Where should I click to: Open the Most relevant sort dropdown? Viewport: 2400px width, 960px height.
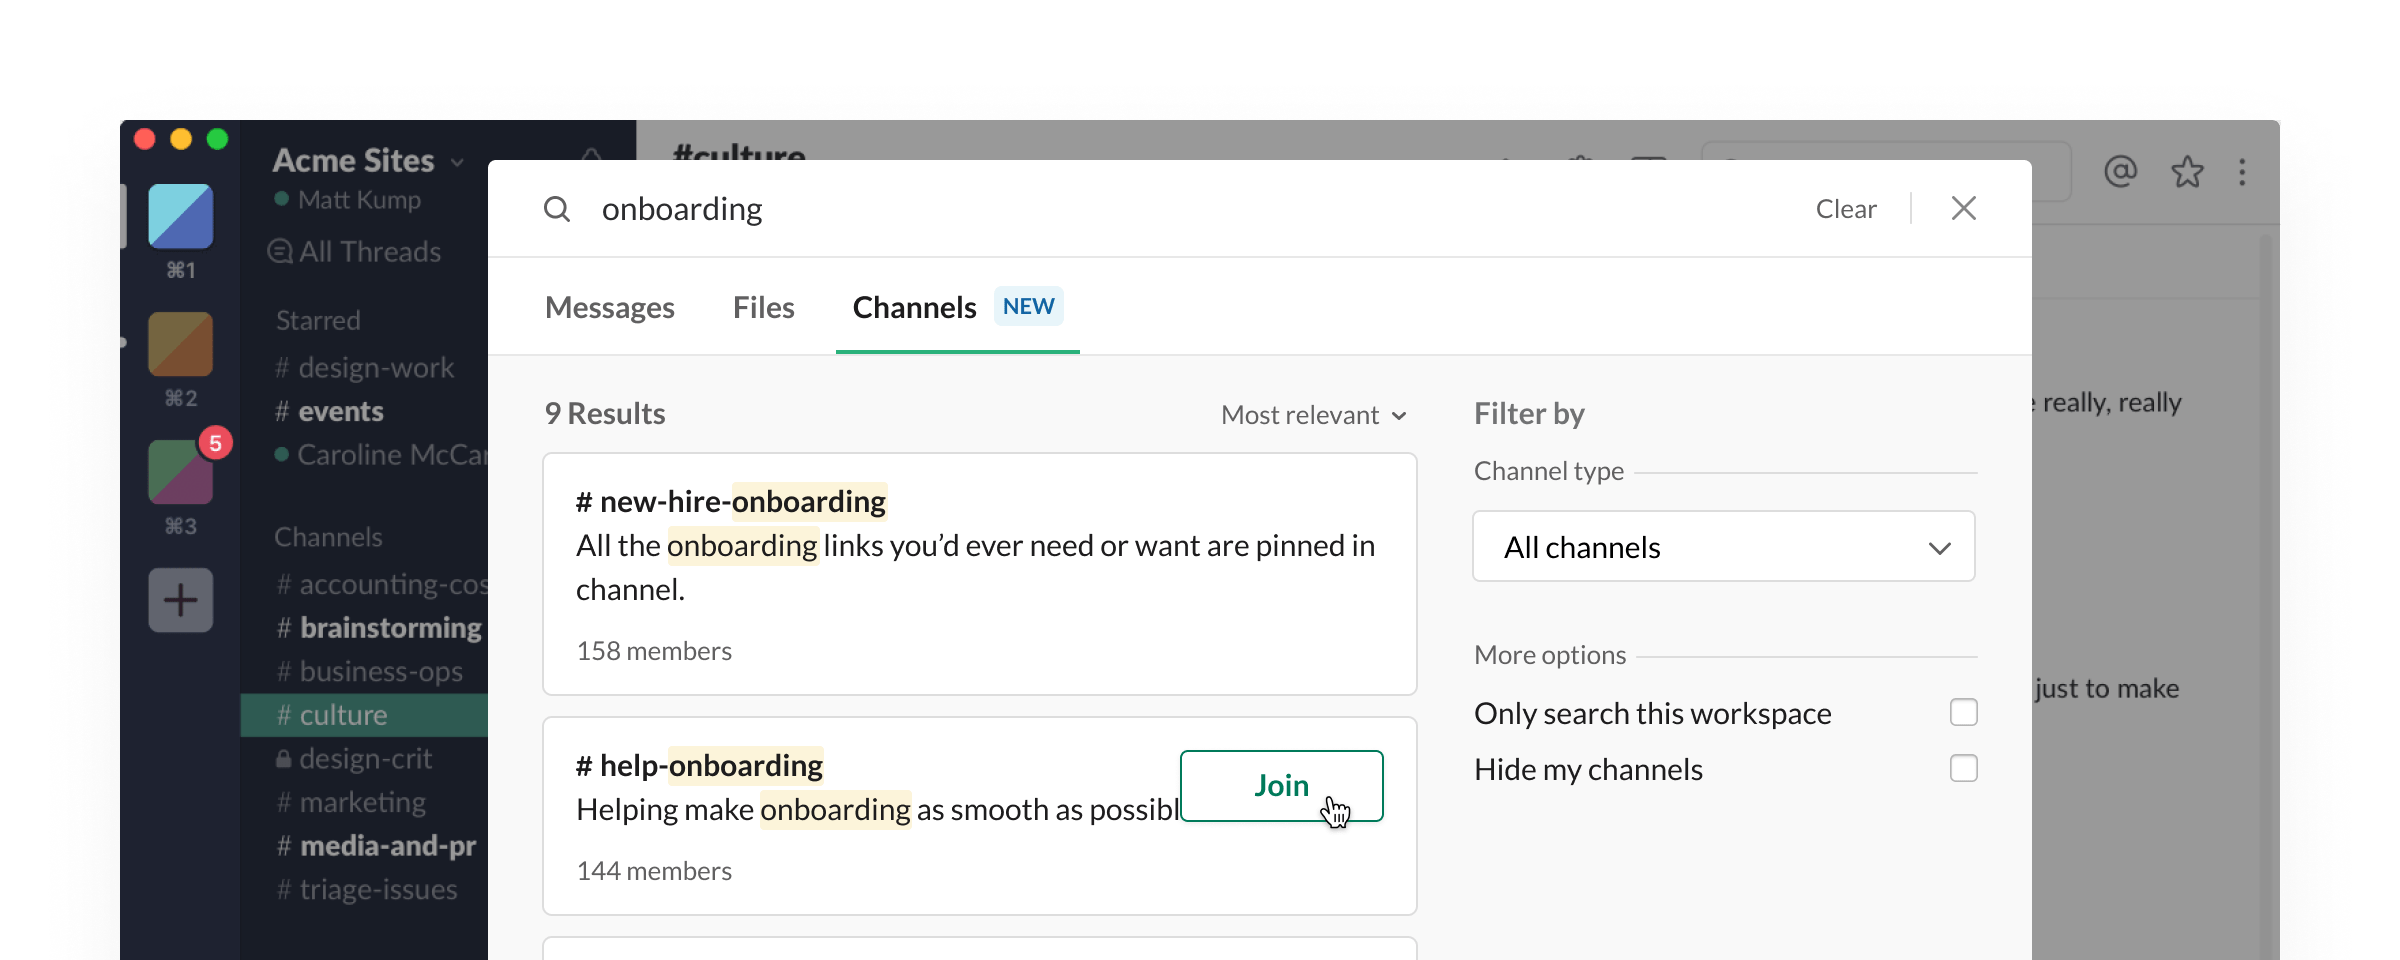click(1313, 414)
